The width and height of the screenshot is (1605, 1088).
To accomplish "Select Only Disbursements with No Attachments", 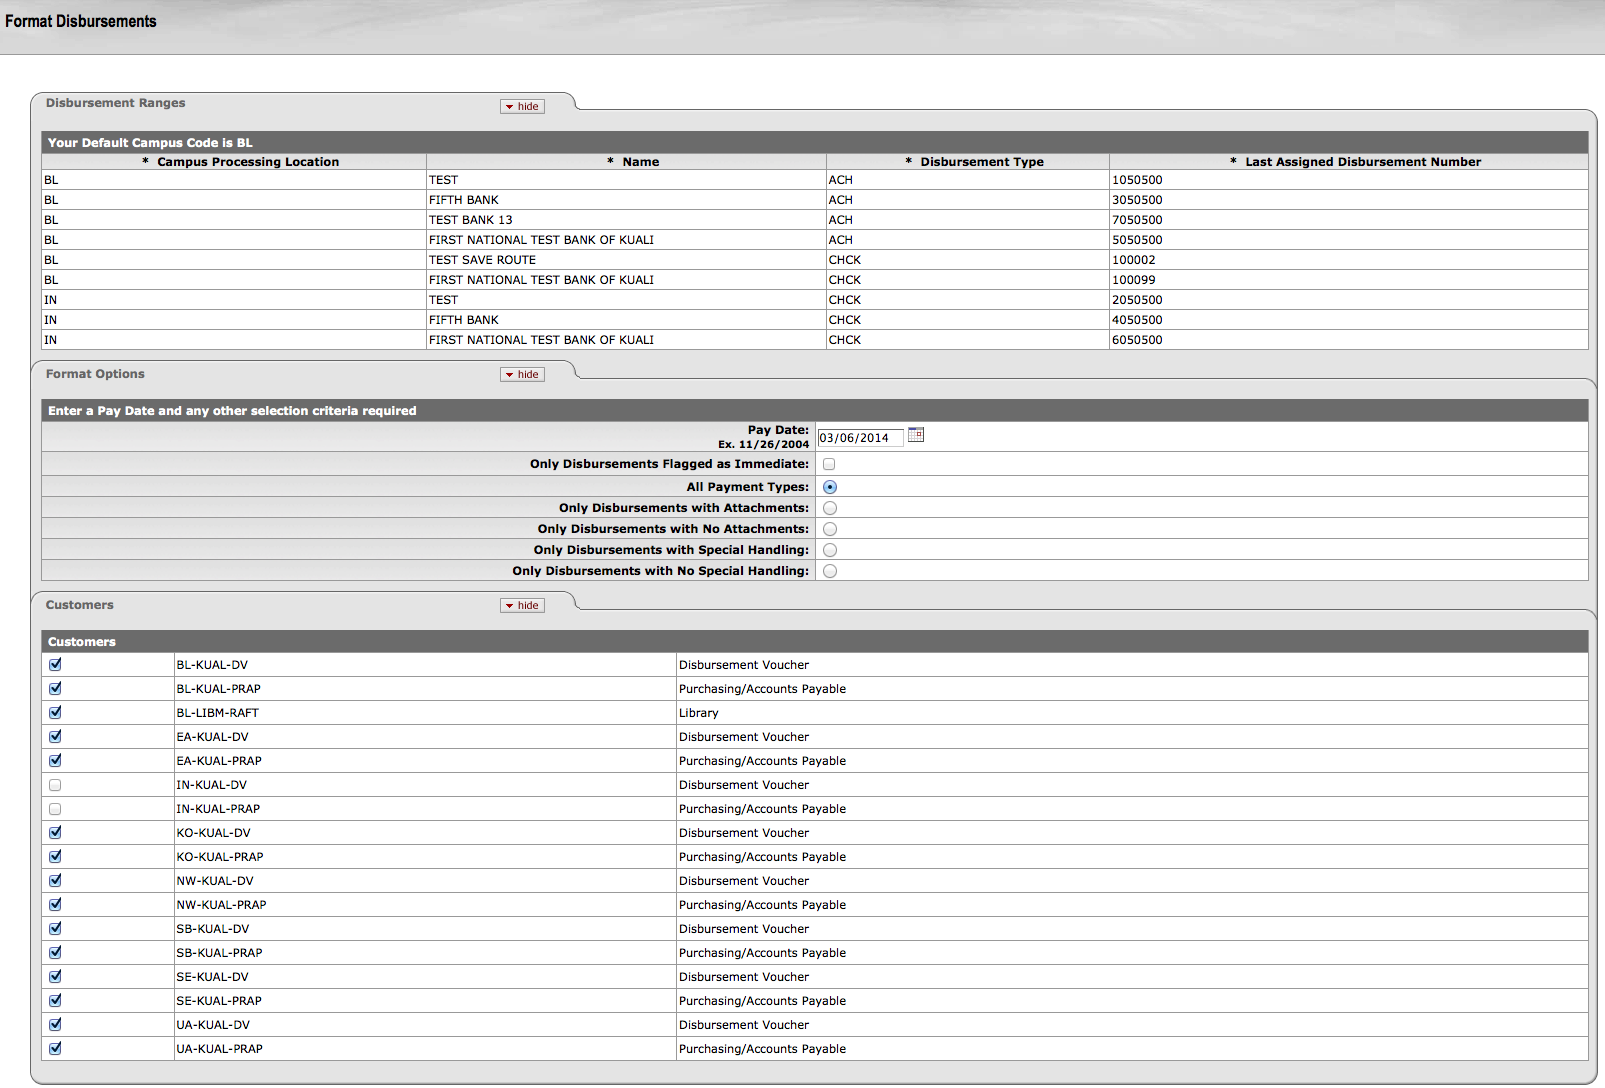I will (830, 529).
